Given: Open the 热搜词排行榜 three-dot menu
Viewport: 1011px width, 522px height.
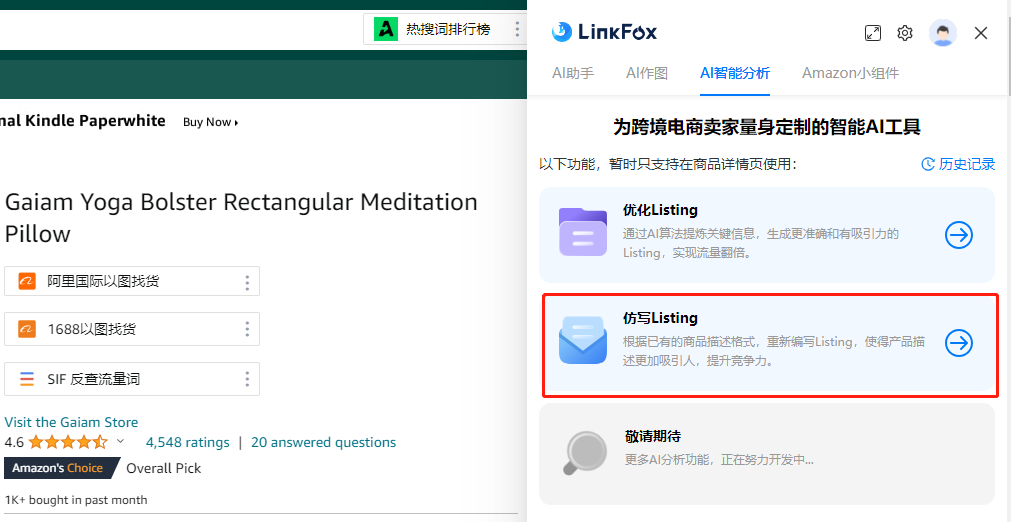Looking at the screenshot, I should click(517, 29).
